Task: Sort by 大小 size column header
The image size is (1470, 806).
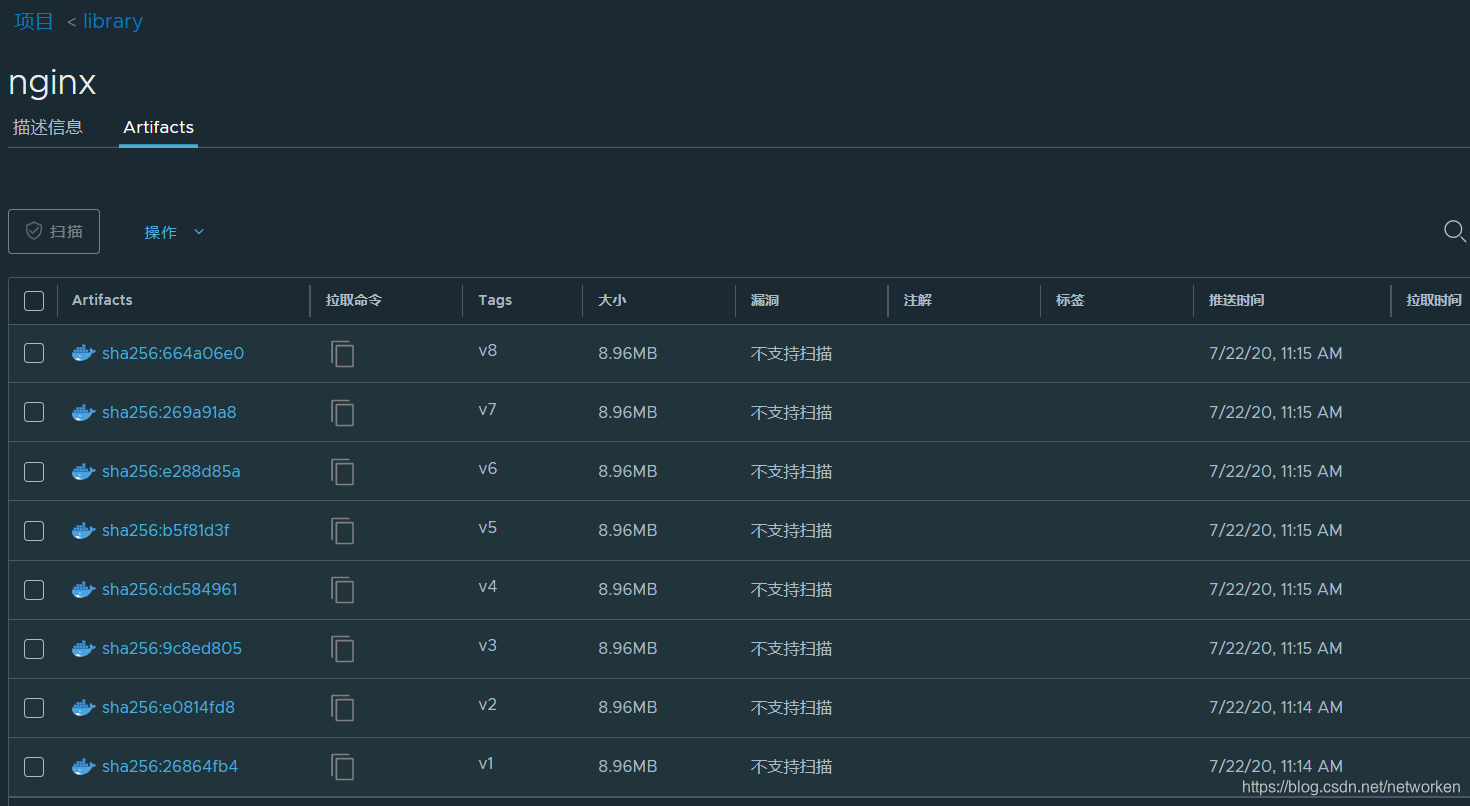Action: [612, 300]
